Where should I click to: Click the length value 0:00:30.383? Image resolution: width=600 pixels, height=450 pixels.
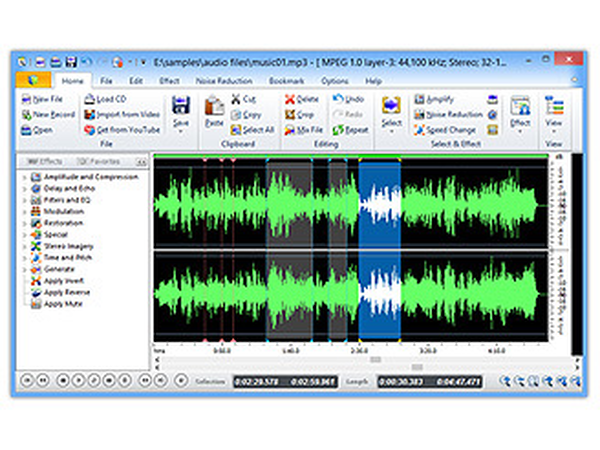401,382
